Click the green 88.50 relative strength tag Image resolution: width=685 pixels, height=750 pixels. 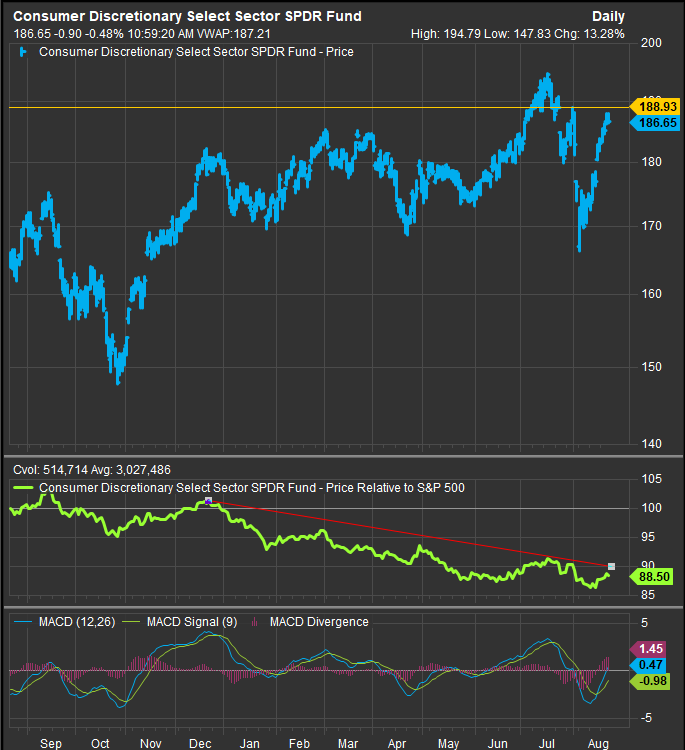tap(651, 576)
